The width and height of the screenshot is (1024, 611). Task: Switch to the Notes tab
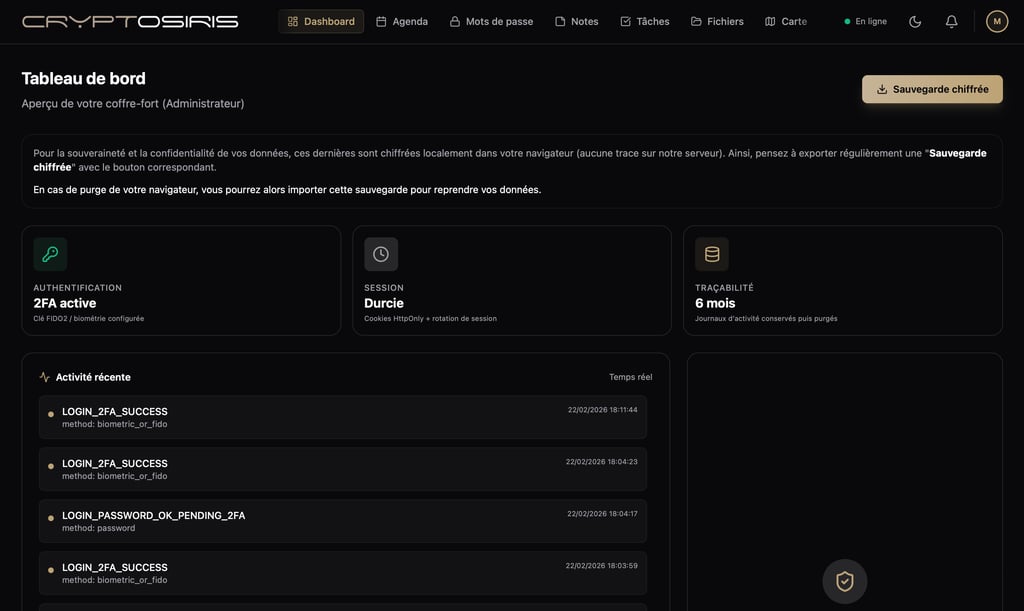577,21
